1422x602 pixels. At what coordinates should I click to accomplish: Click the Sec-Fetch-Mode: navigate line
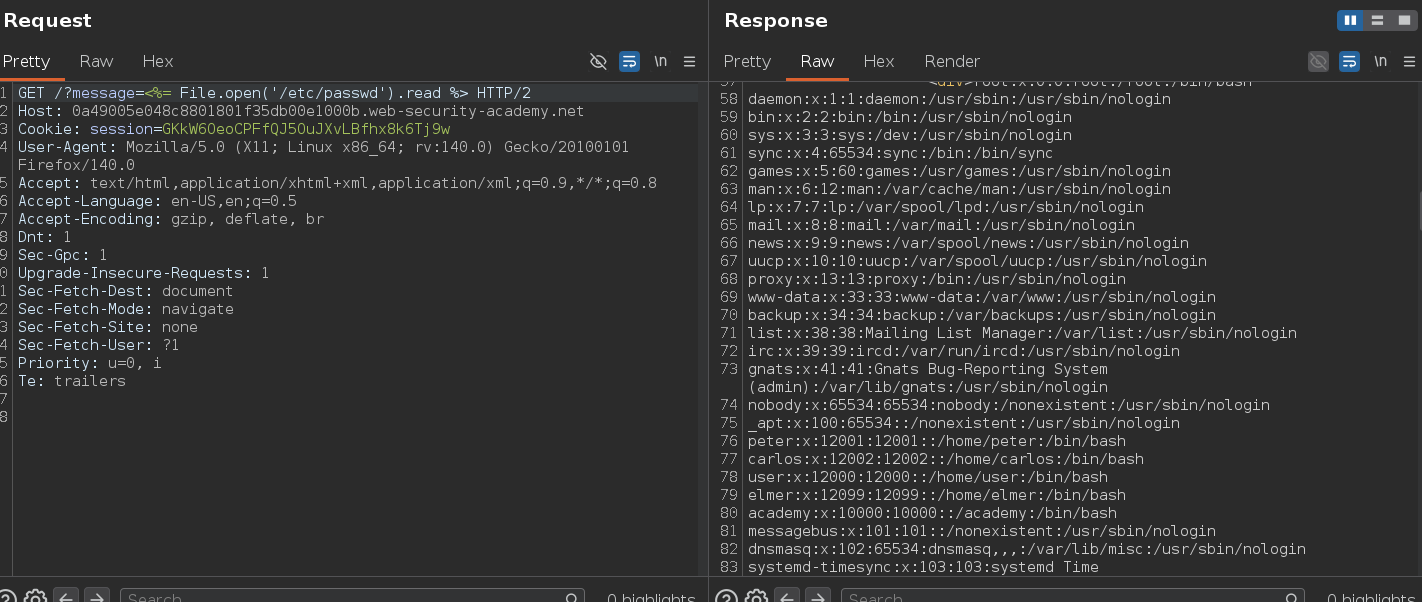point(125,309)
